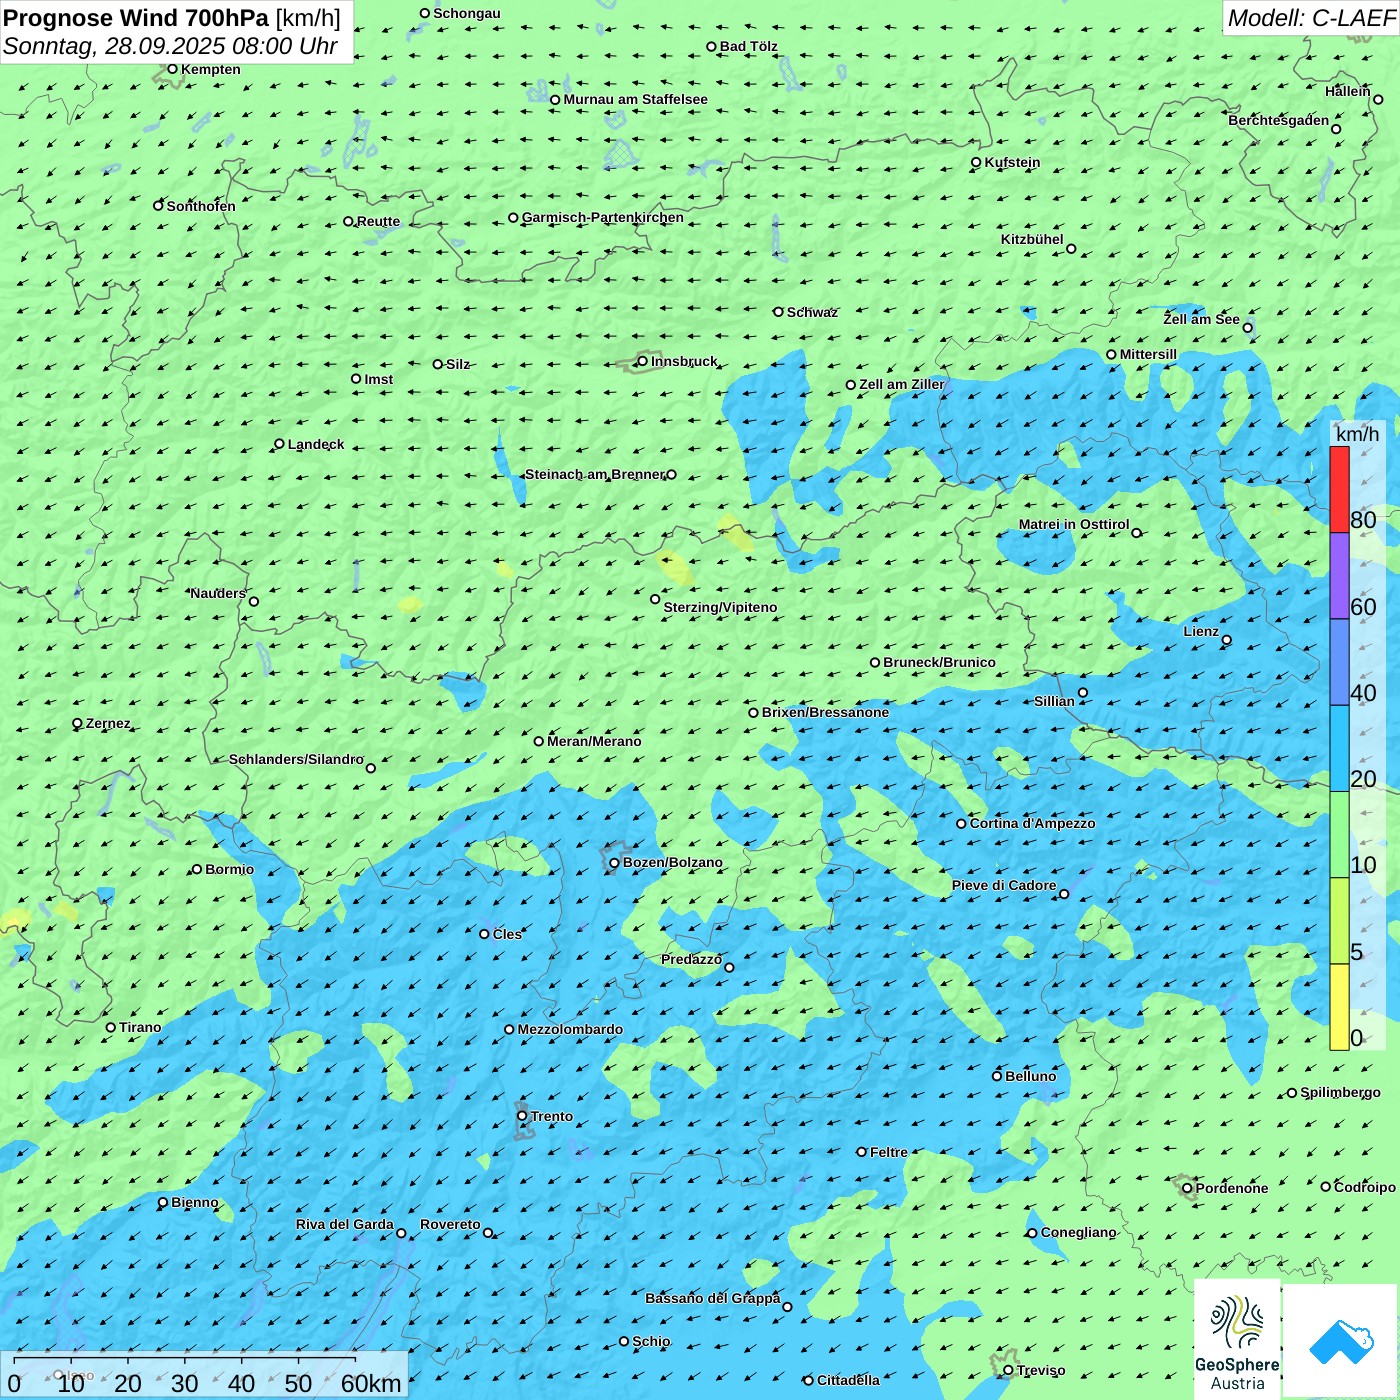Click the Belluno city marker
Viewport: 1400px width, 1400px height.
point(997,1076)
